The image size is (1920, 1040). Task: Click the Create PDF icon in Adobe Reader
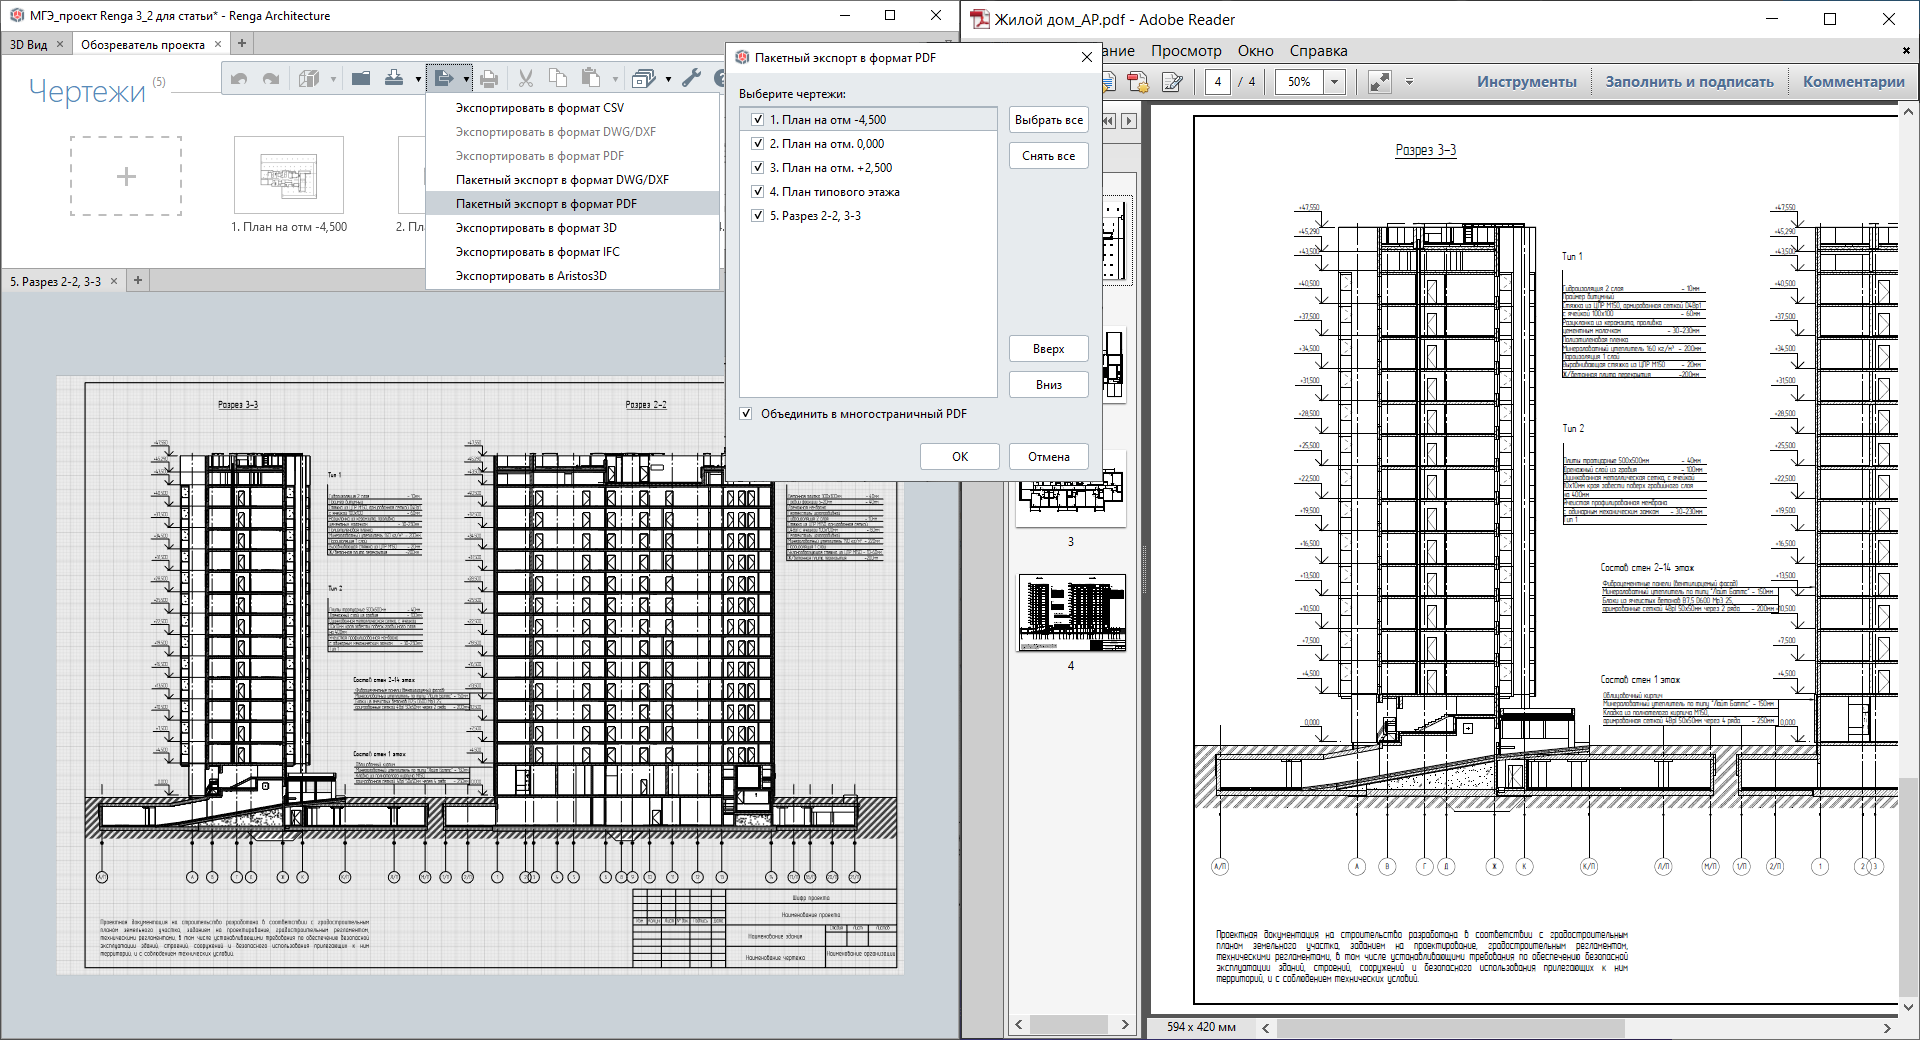coord(1138,82)
